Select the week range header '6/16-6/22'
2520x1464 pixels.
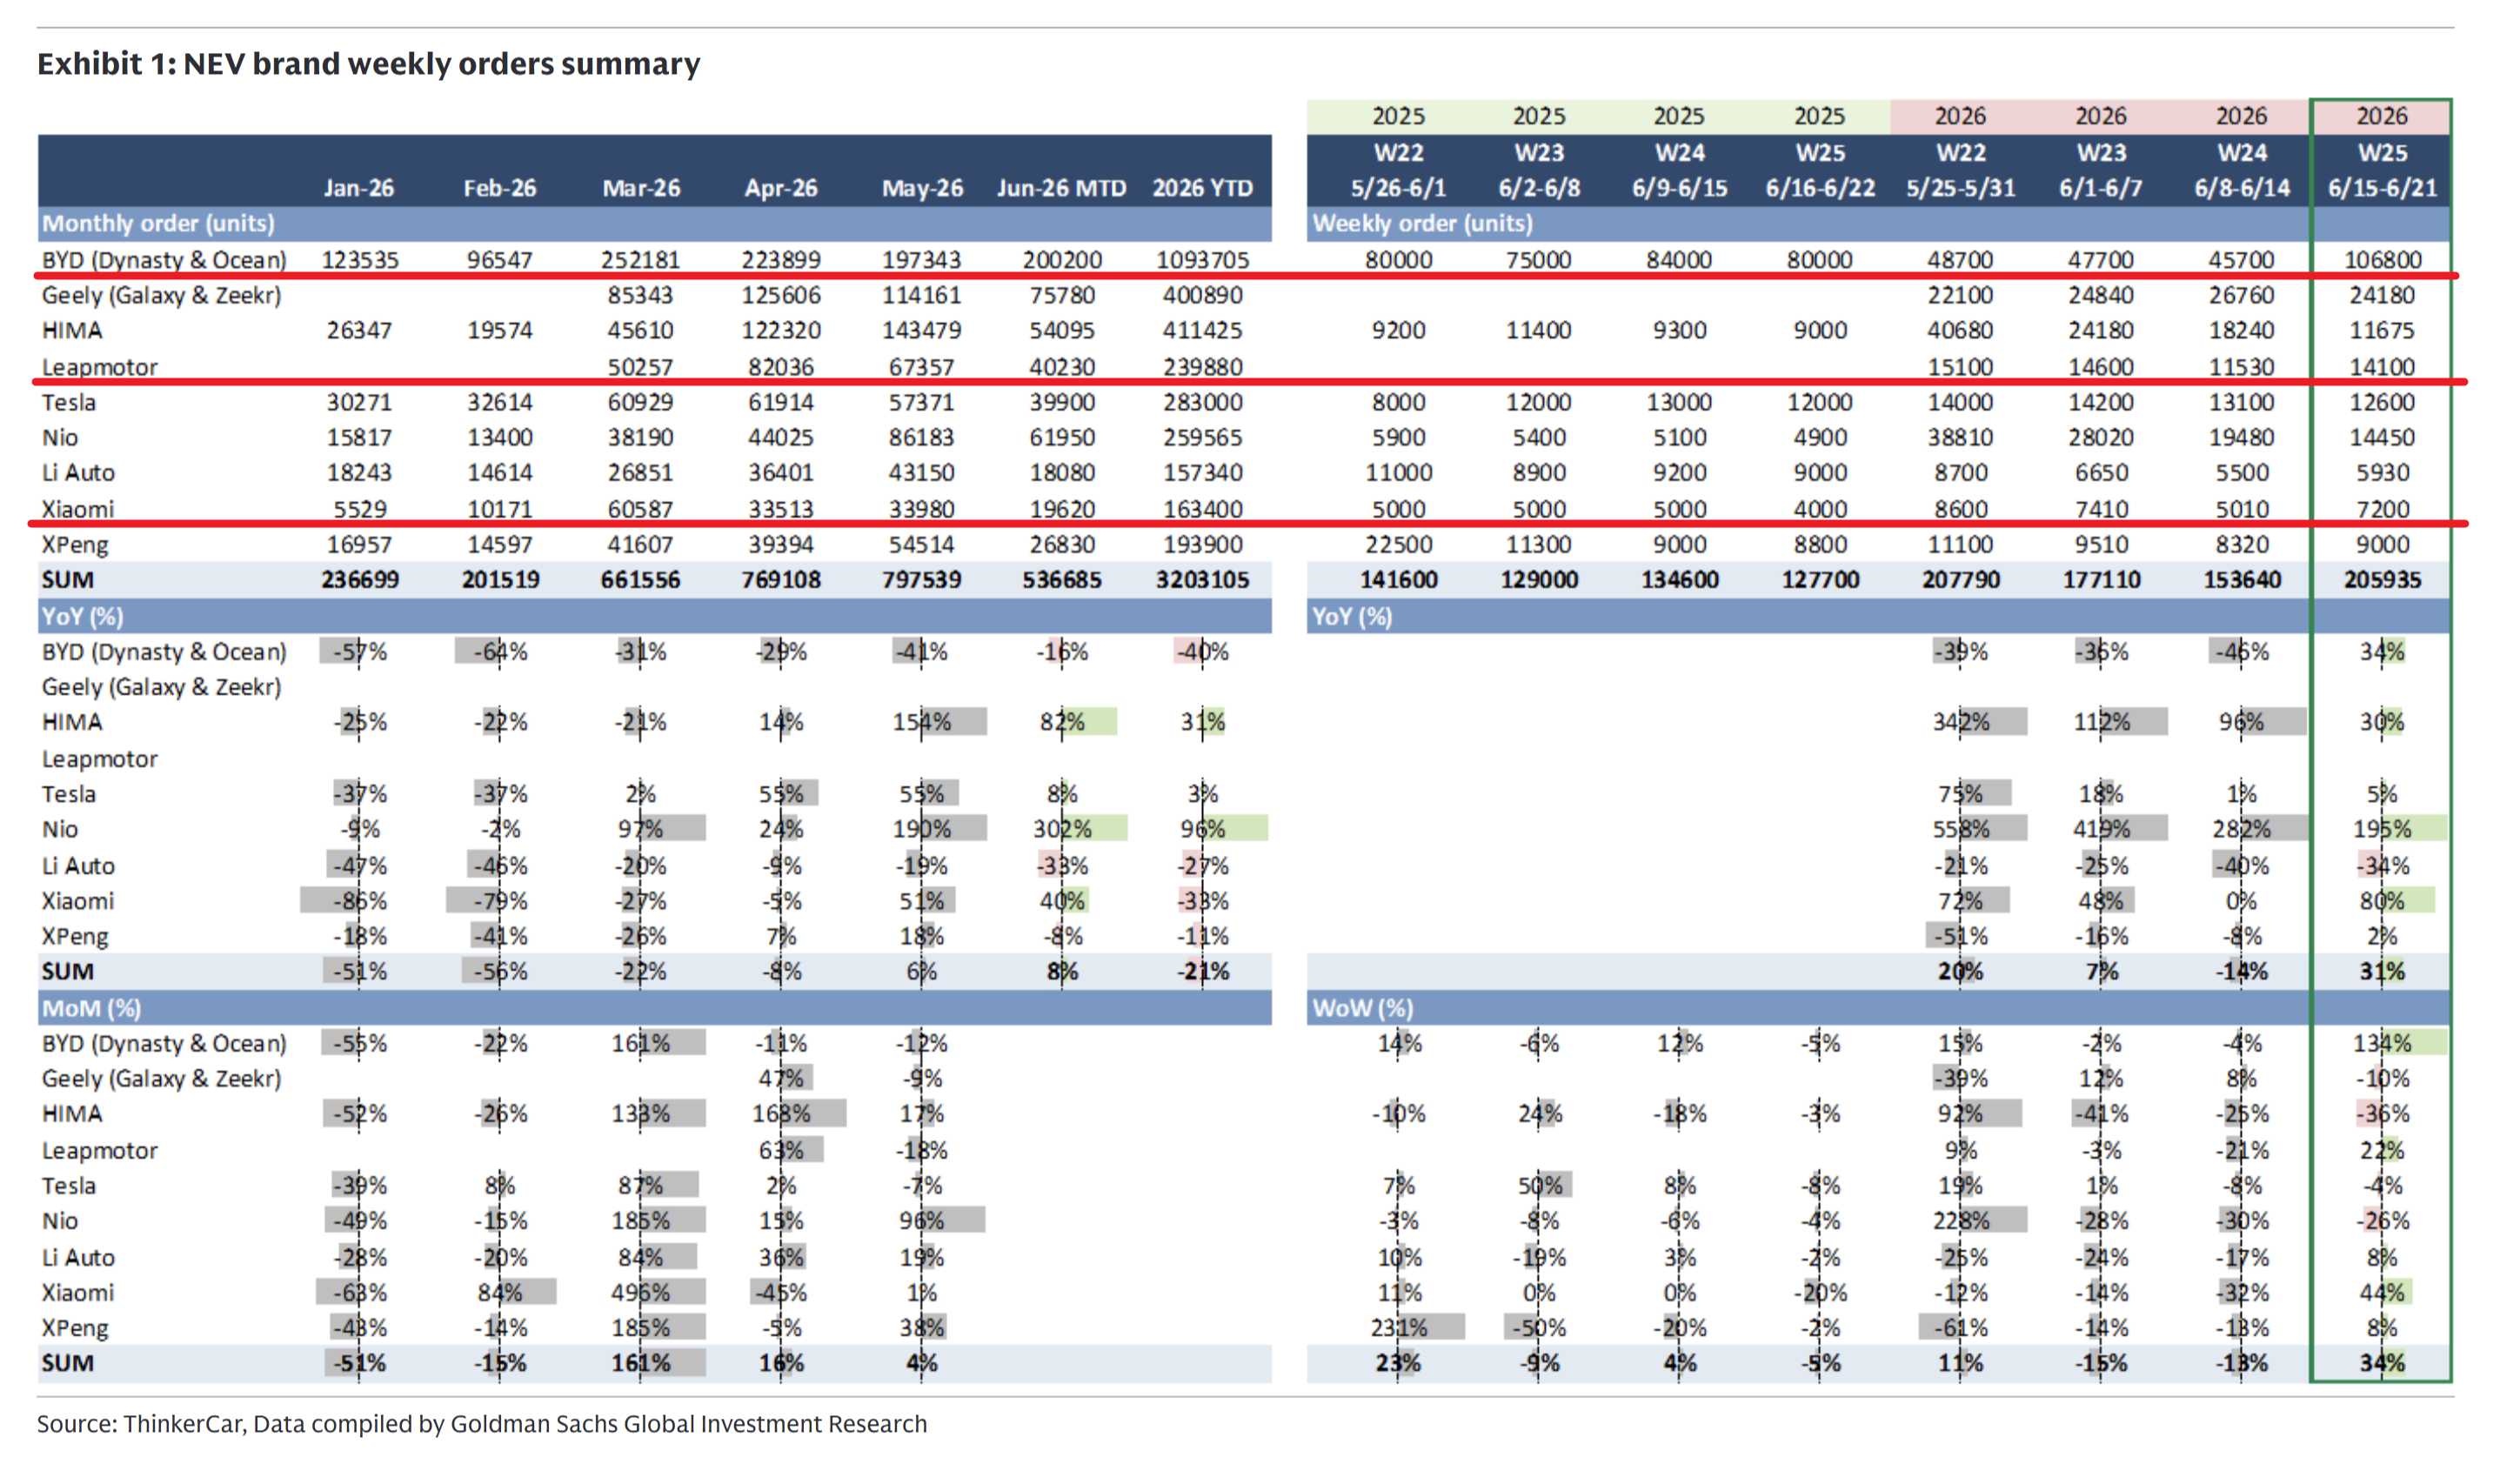1820,188
